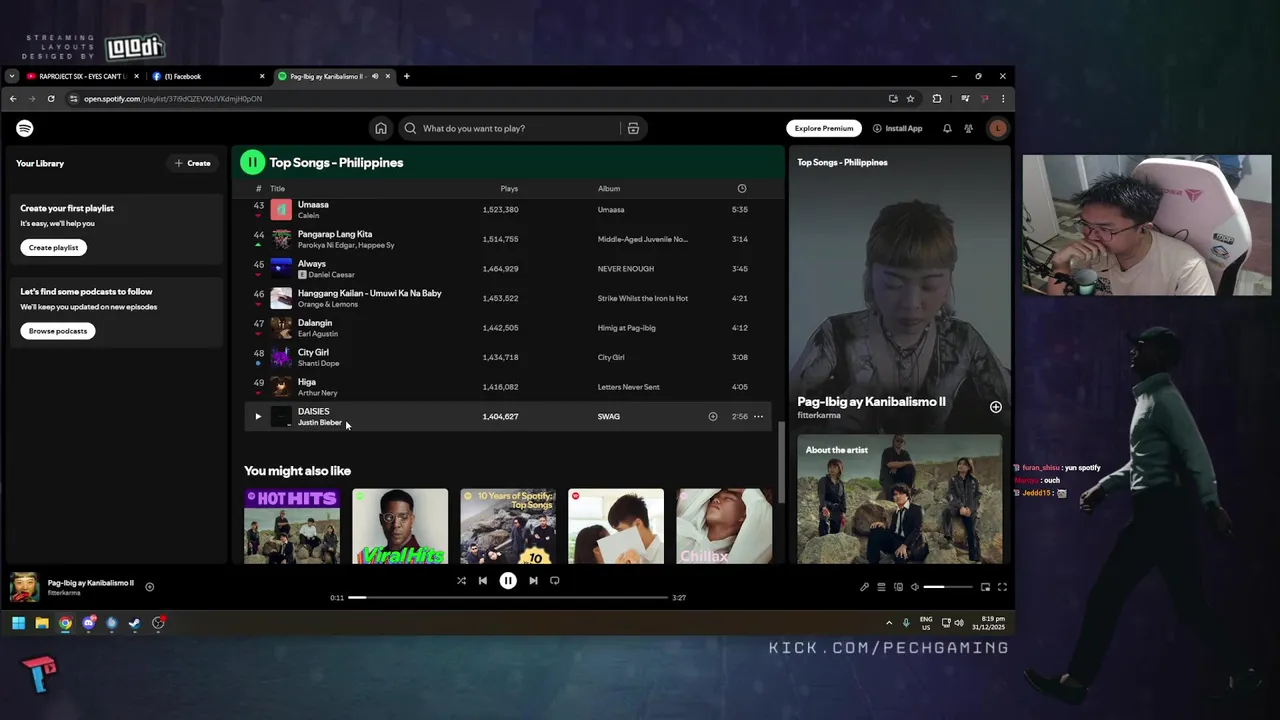Skip to the previous track

tap(483, 580)
